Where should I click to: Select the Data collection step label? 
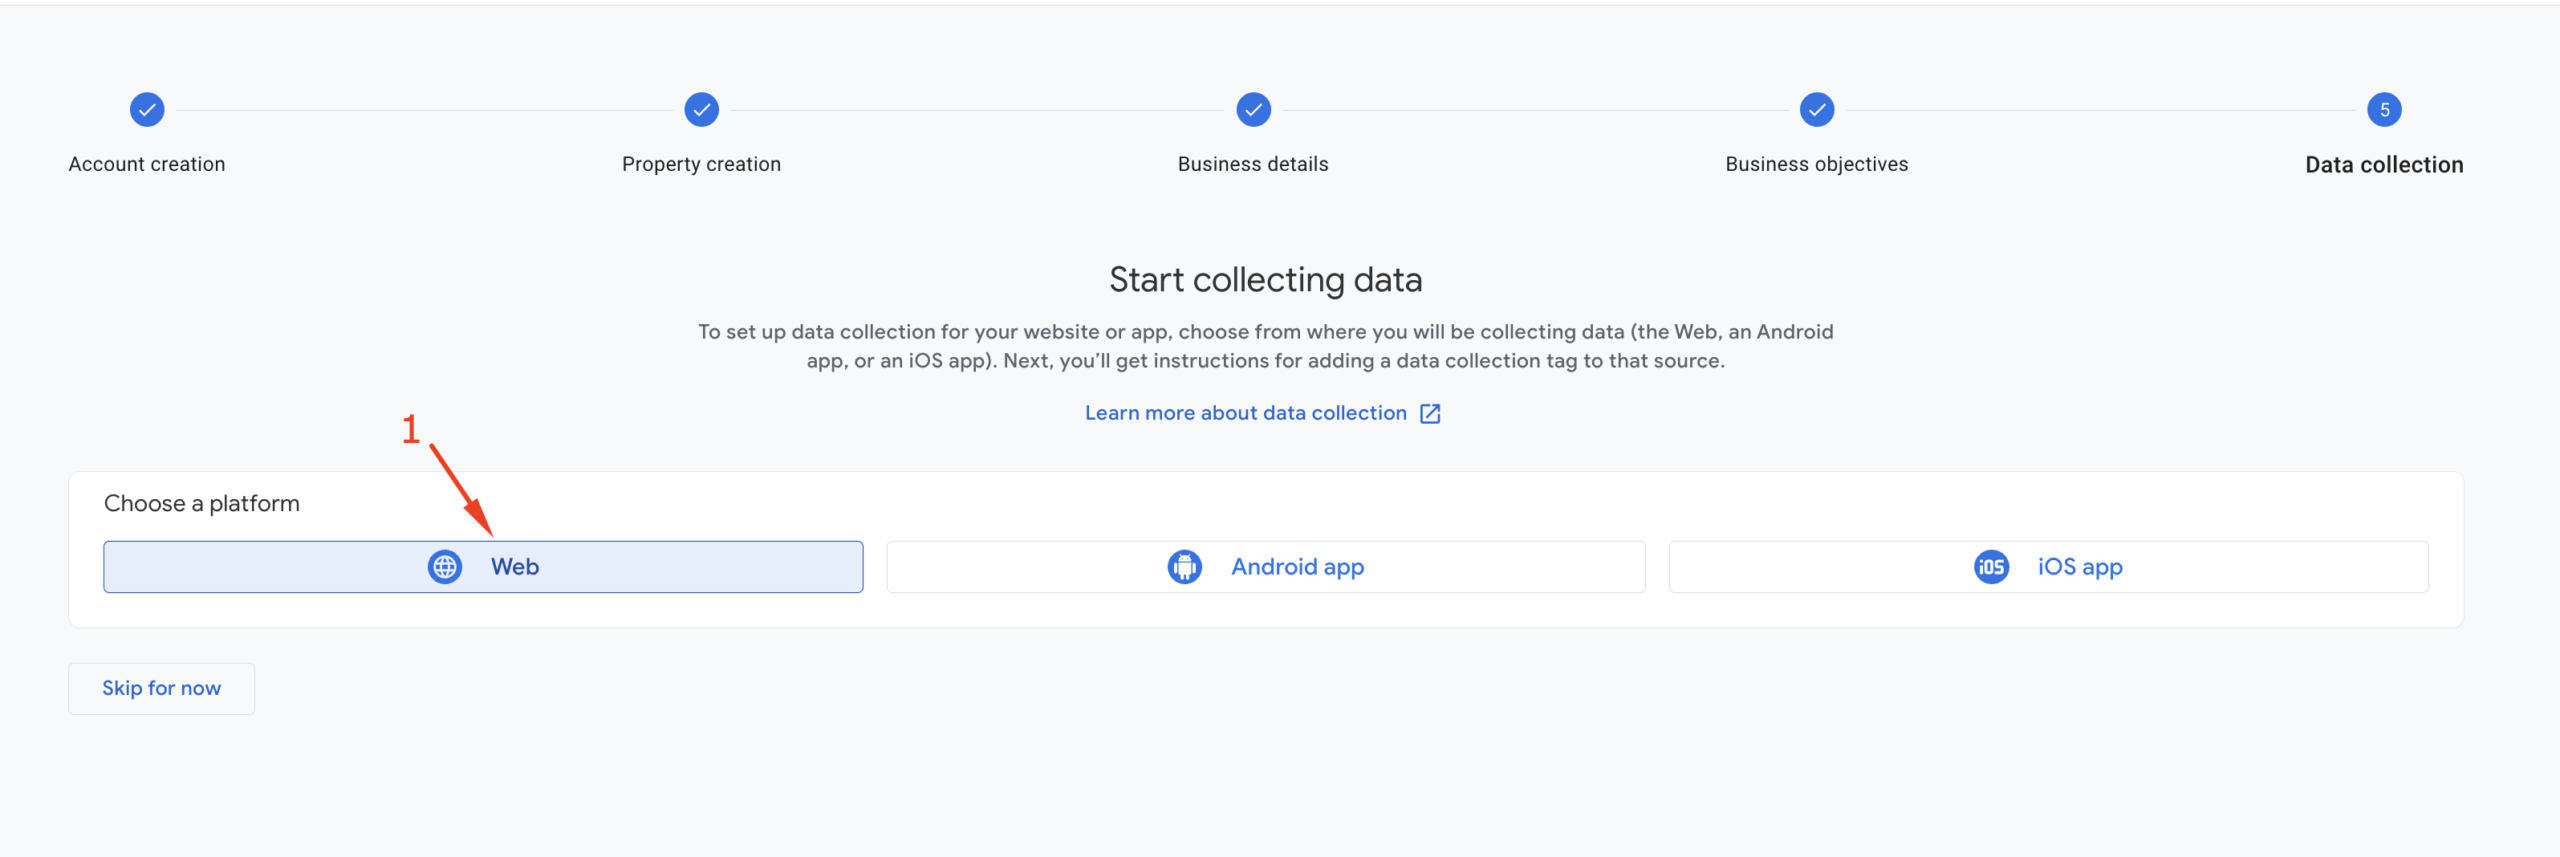(2385, 165)
